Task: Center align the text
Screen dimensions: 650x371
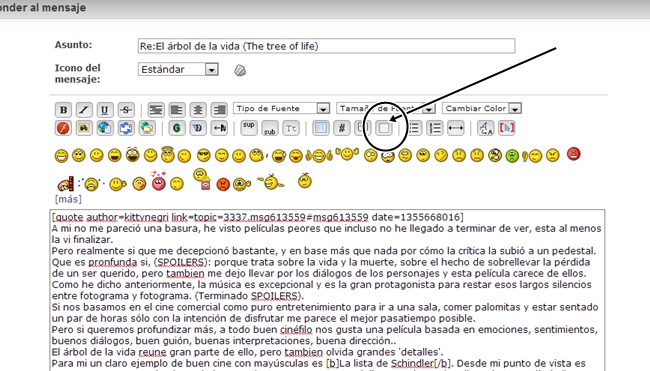Action: (x=198, y=110)
